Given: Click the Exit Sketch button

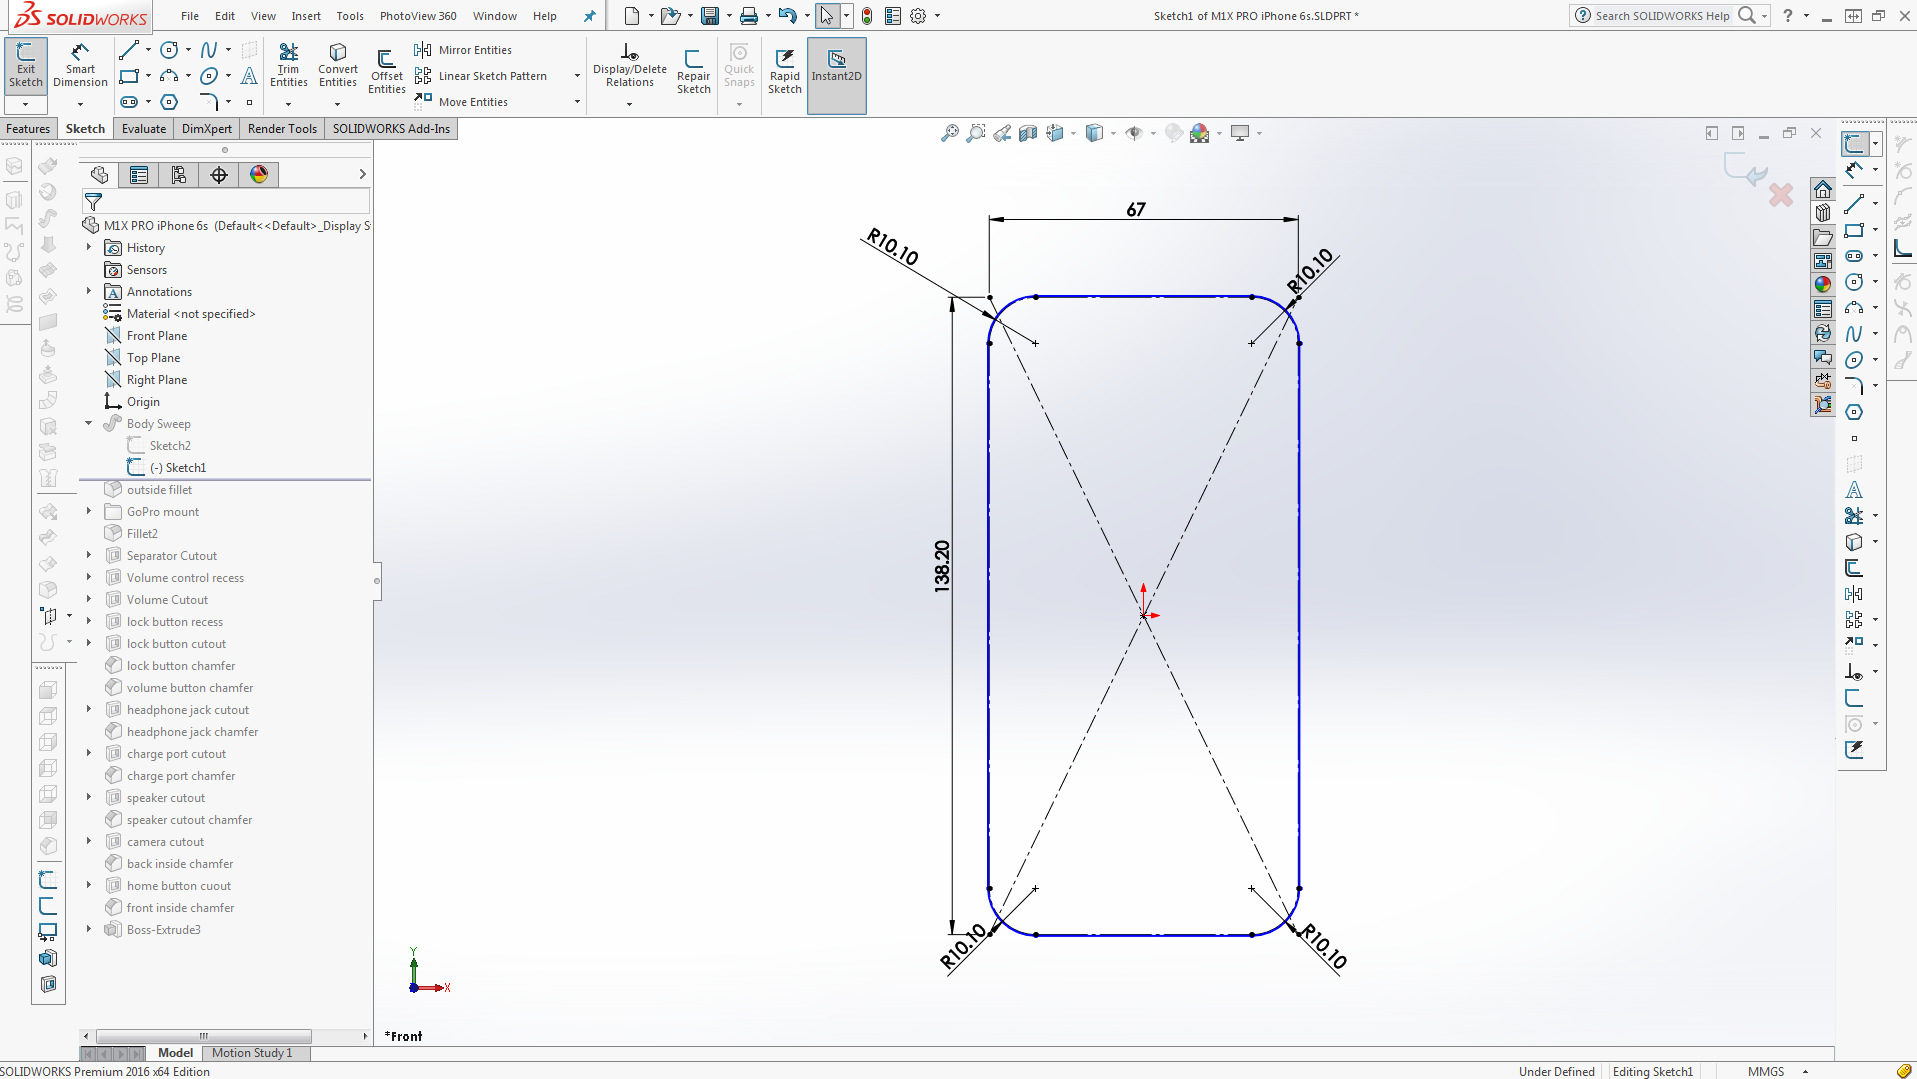Looking at the screenshot, I should click(26, 65).
